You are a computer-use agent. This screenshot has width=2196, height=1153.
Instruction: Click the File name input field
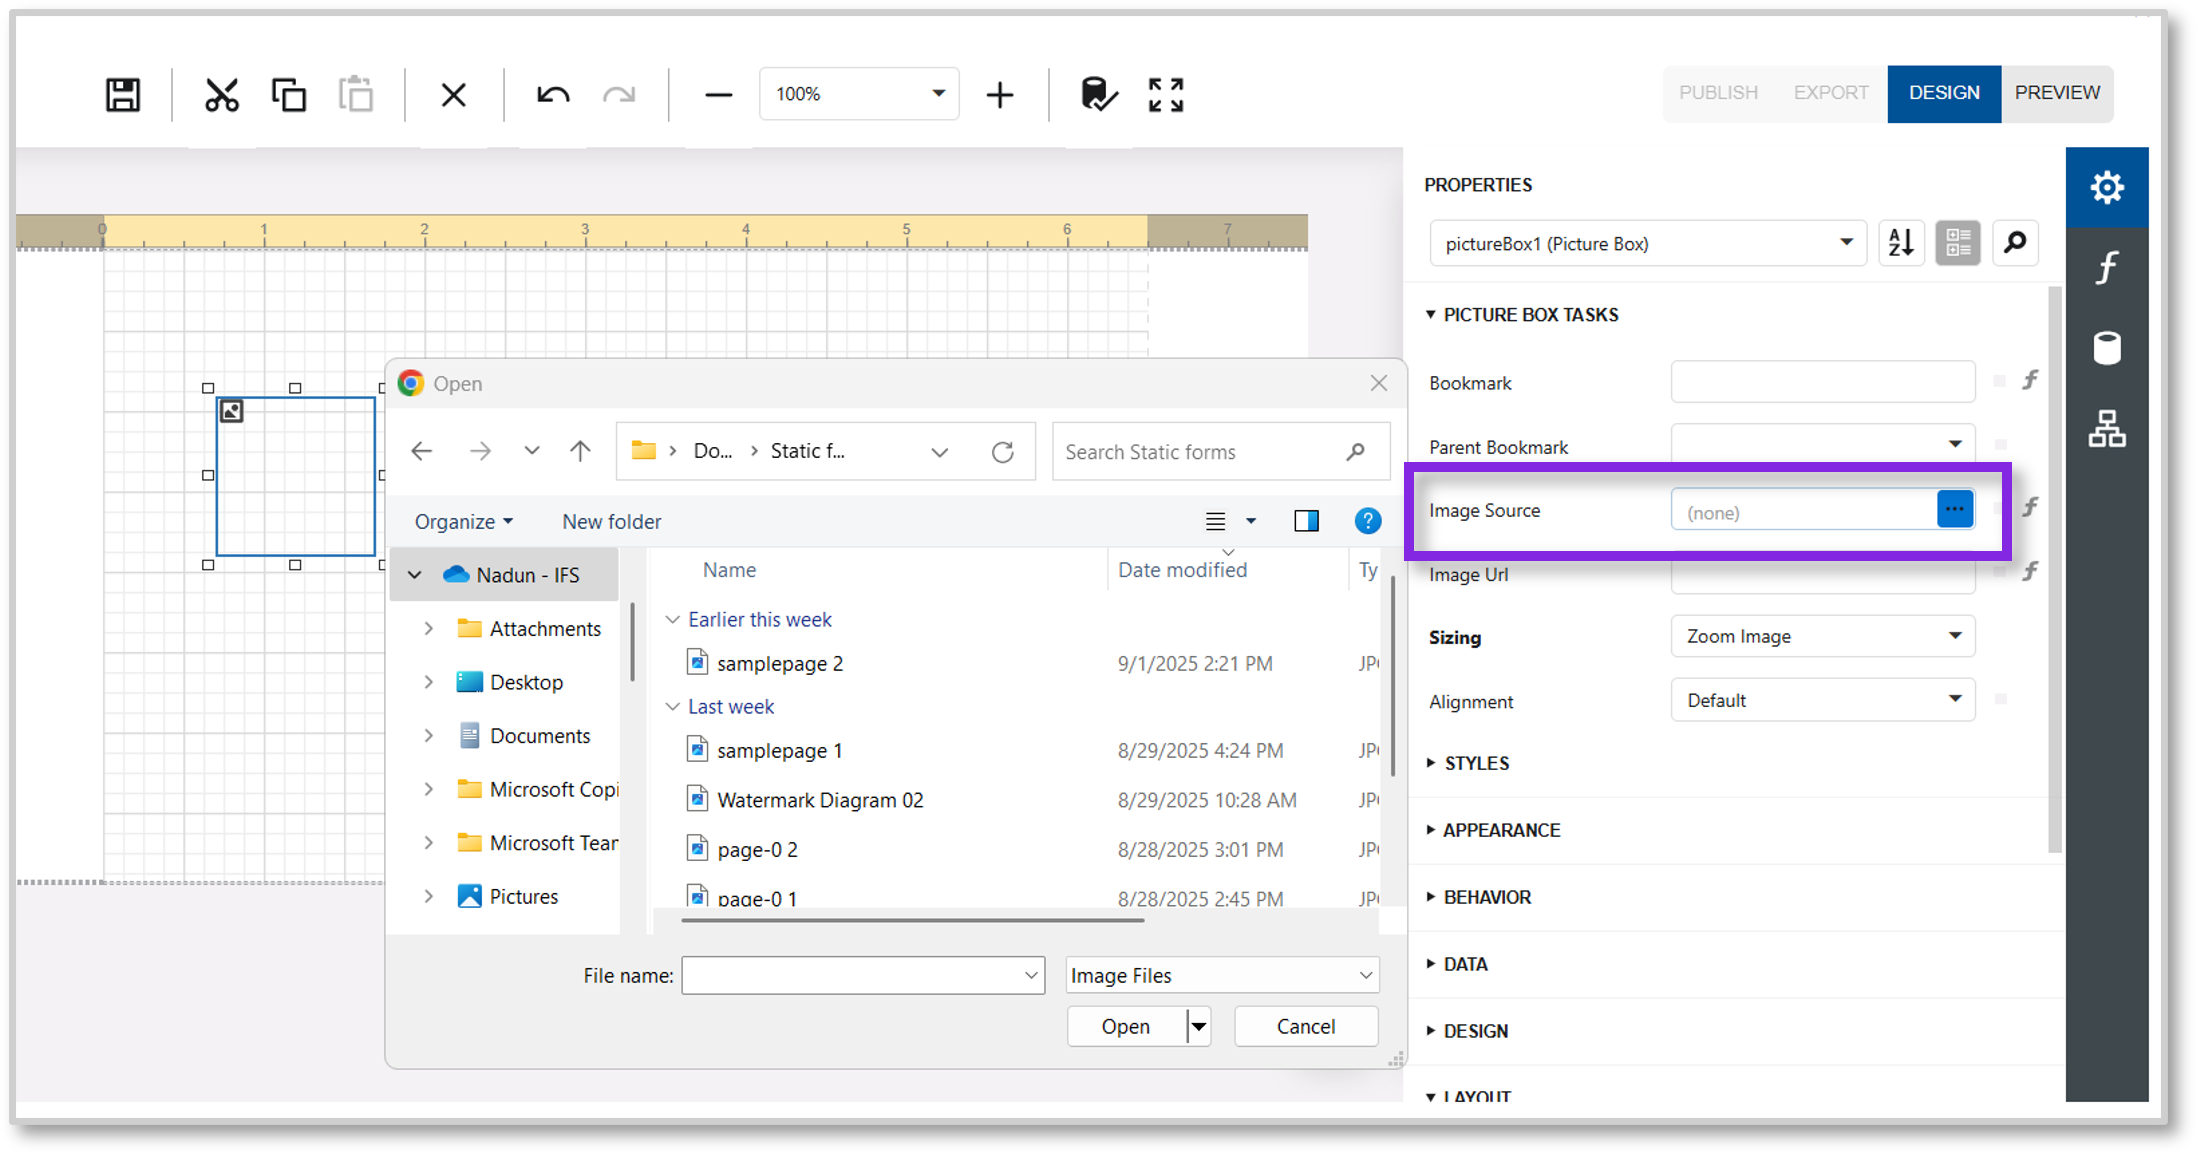[x=860, y=975]
